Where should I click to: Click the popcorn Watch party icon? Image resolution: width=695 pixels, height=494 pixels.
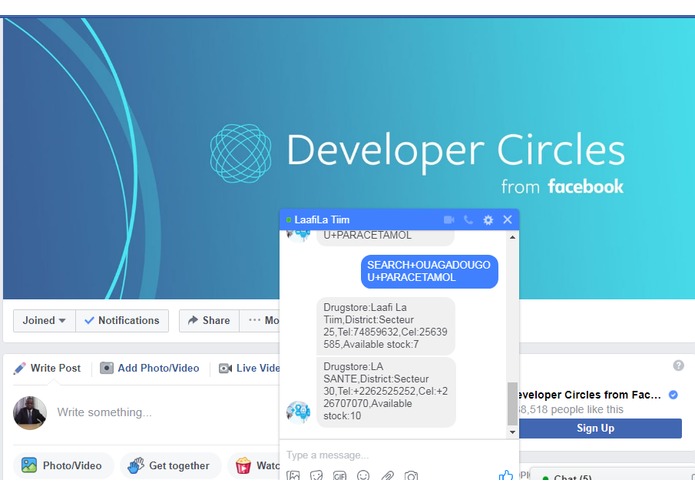pyautogui.click(x=243, y=466)
